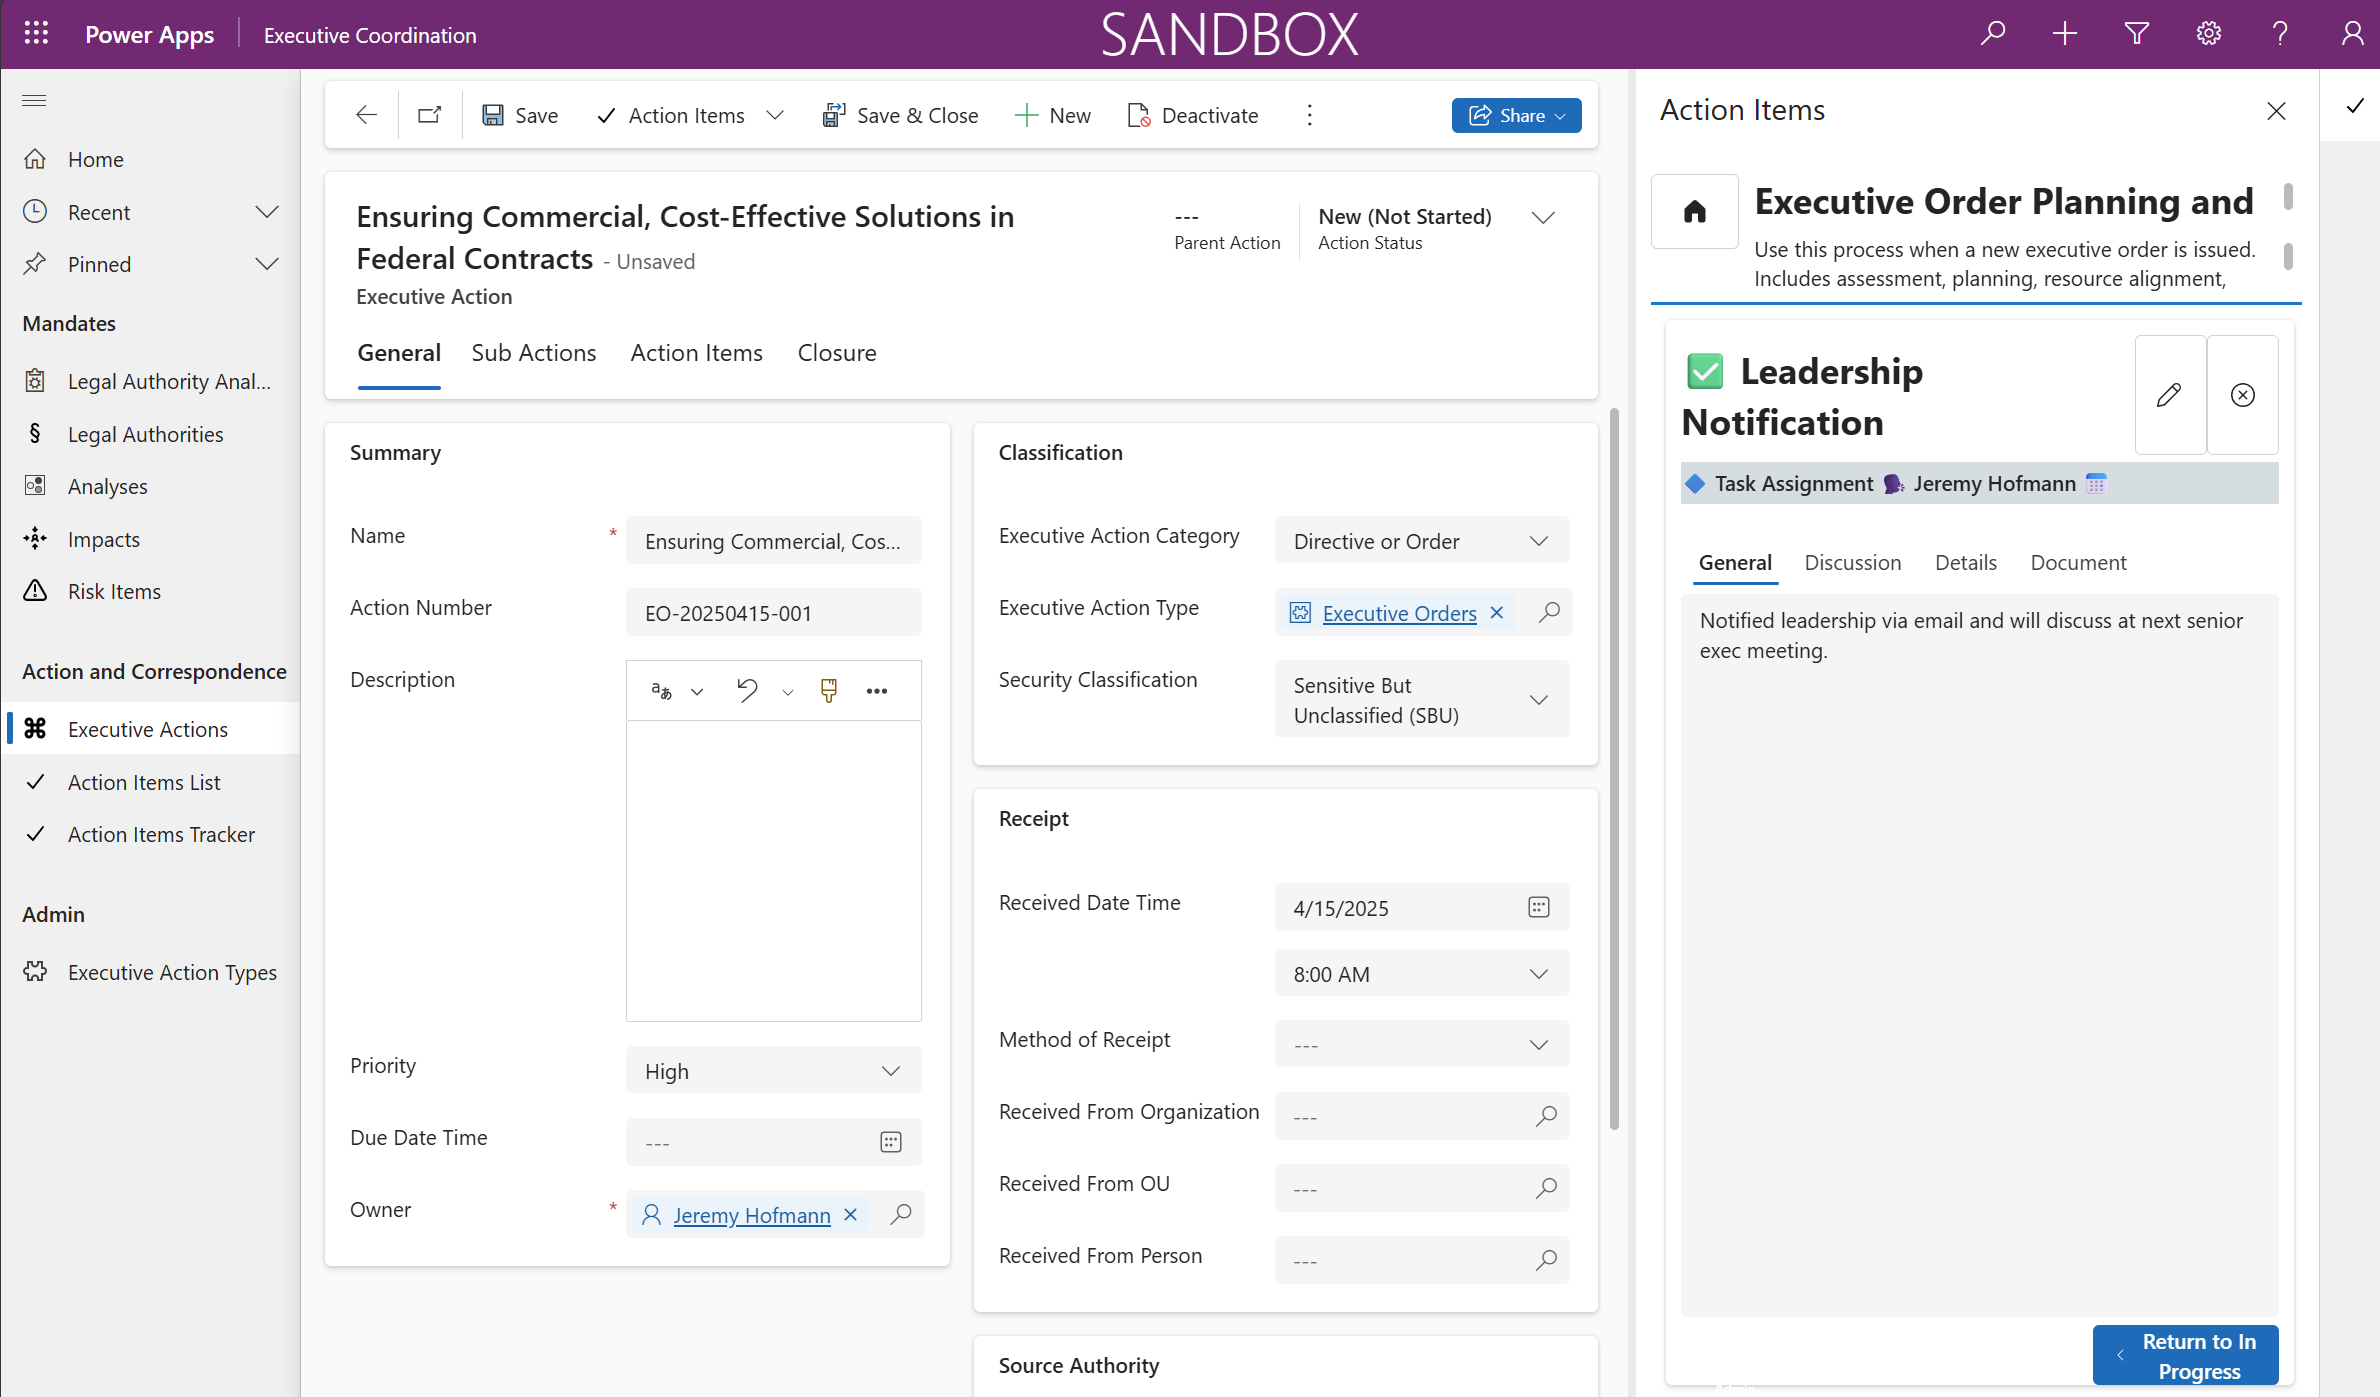Click the format painter in Description toolbar
Image resolution: width=2380 pixels, height=1397 pixels.
coord(829,691)
